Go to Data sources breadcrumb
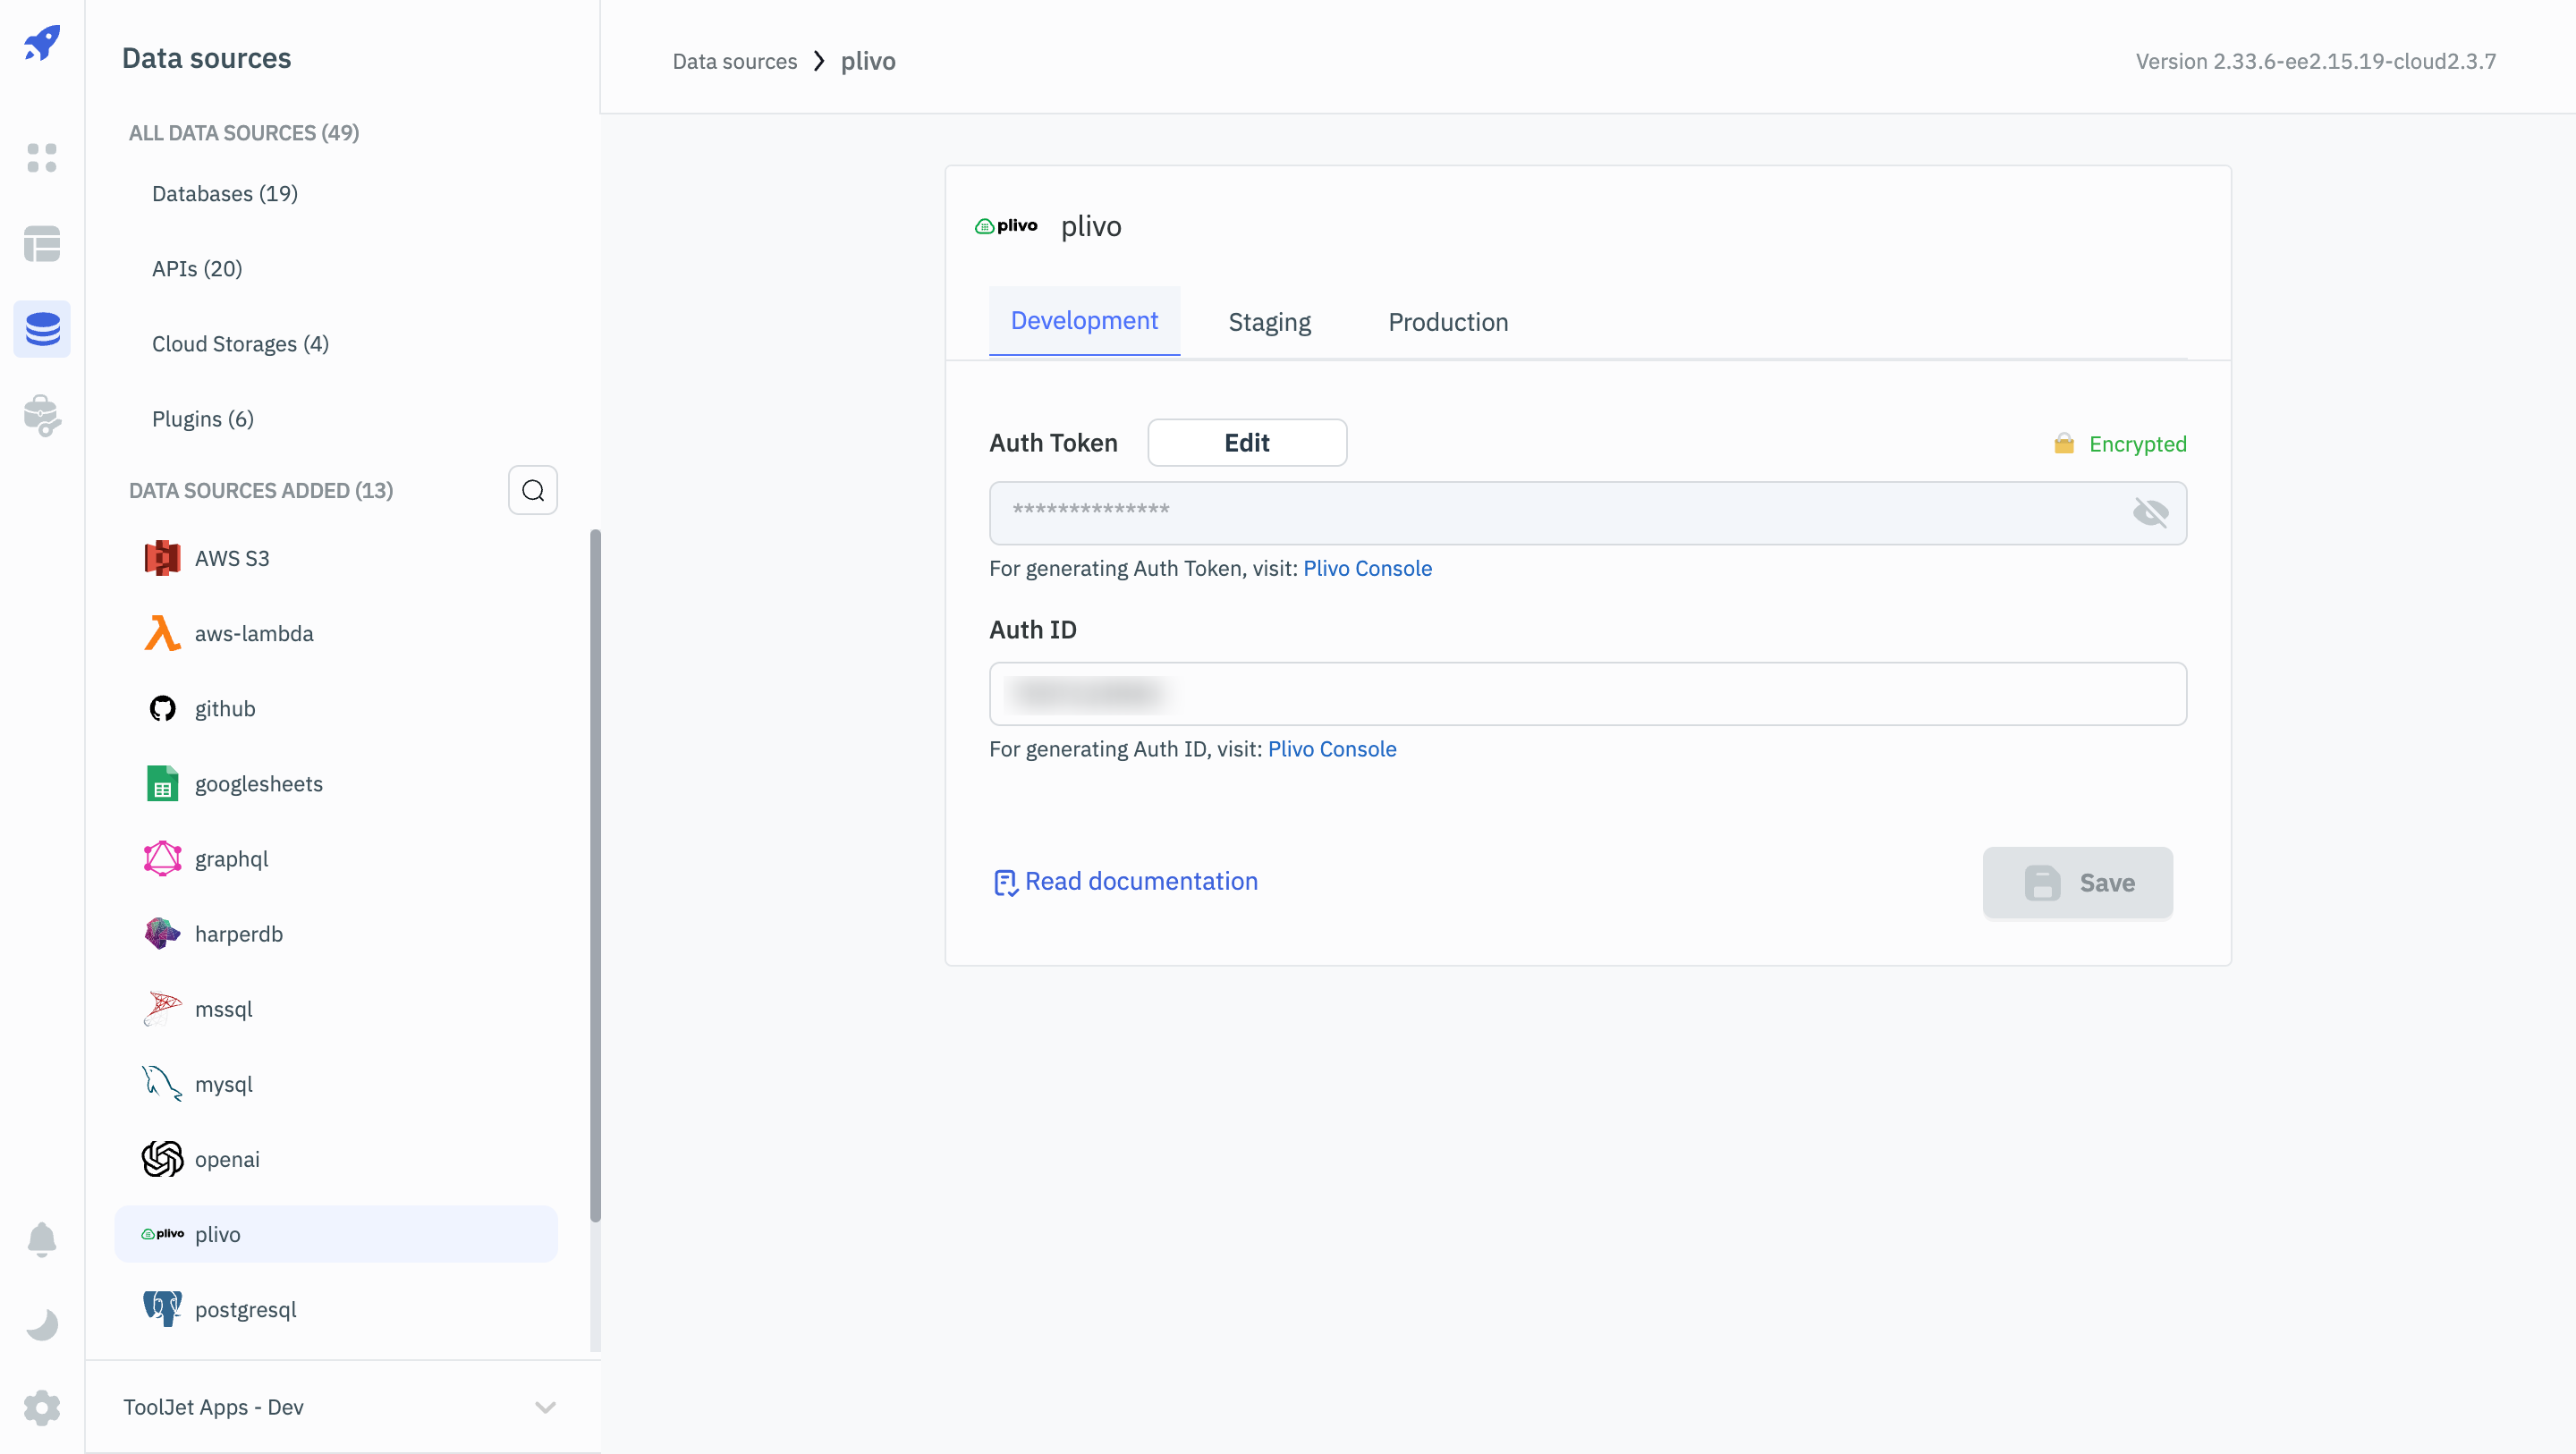The image size is (2576, 1454). 735,61
